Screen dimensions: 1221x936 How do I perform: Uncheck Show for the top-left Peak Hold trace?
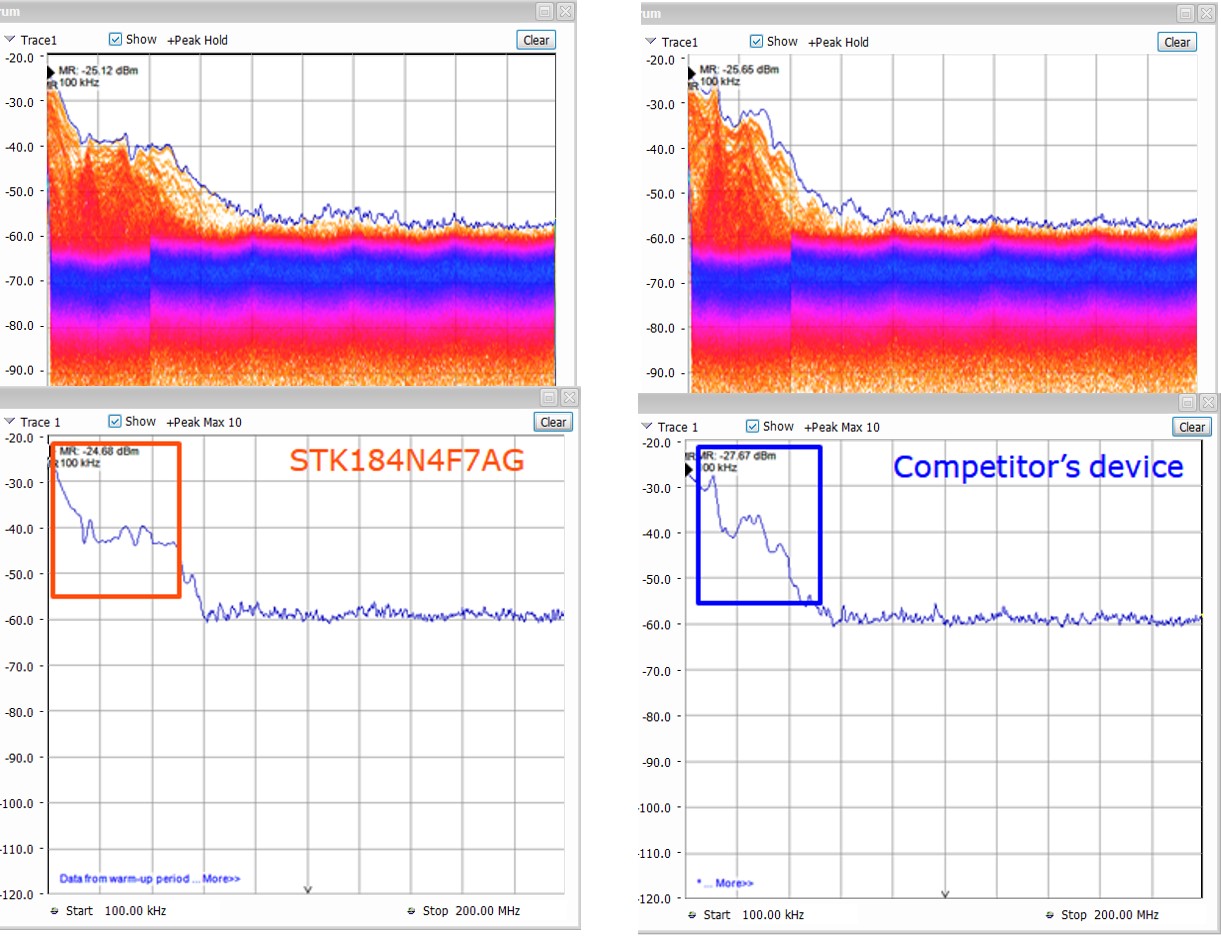[116, 40]
